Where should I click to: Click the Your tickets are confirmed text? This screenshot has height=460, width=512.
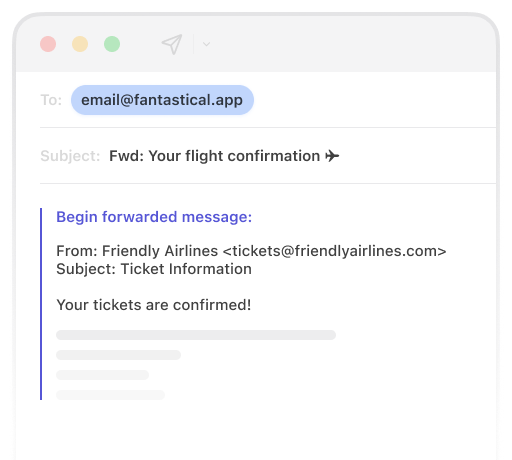click(x=154, y=305)
